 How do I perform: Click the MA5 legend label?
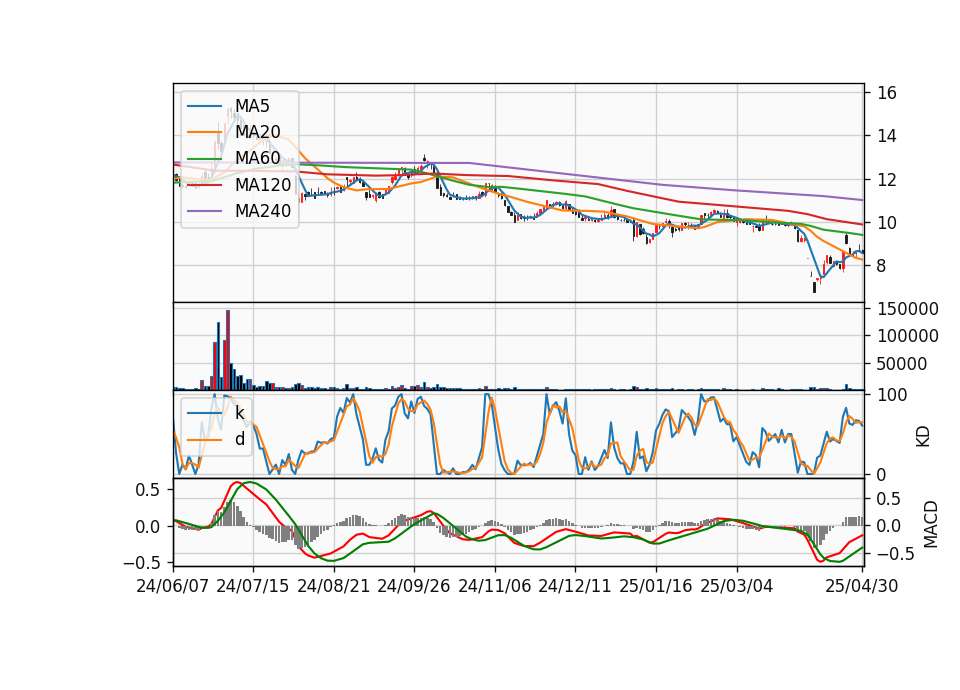click(252, 106)
